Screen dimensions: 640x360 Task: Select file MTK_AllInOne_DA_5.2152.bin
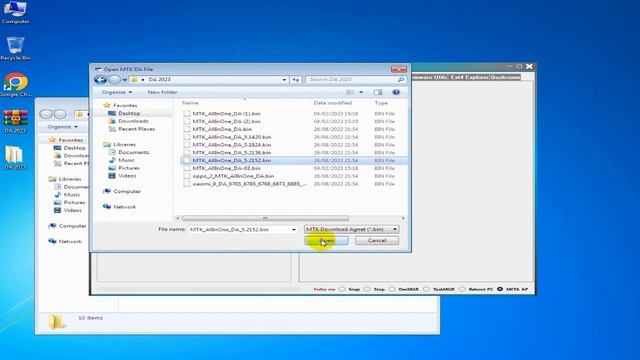(231, 160)
